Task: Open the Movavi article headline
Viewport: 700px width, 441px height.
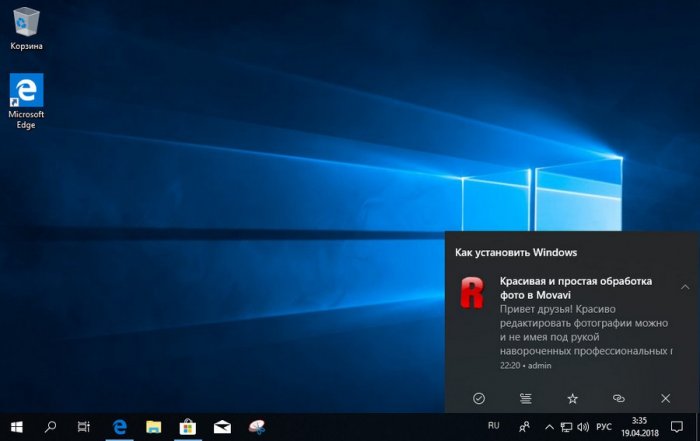Action: [575, 288]
